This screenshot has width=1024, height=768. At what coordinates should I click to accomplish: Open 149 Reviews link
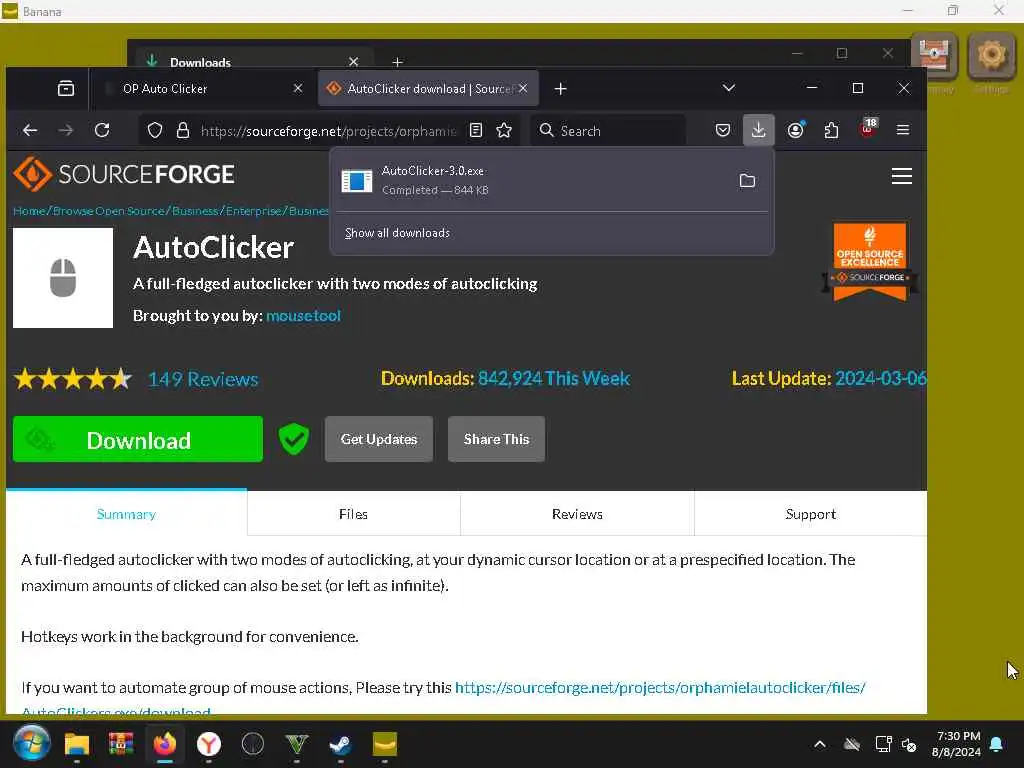point(203,379)
